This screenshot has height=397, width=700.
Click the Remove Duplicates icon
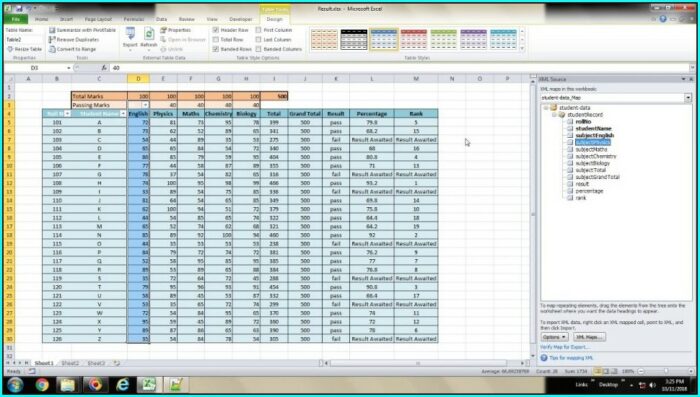click(x=52, y=39)
